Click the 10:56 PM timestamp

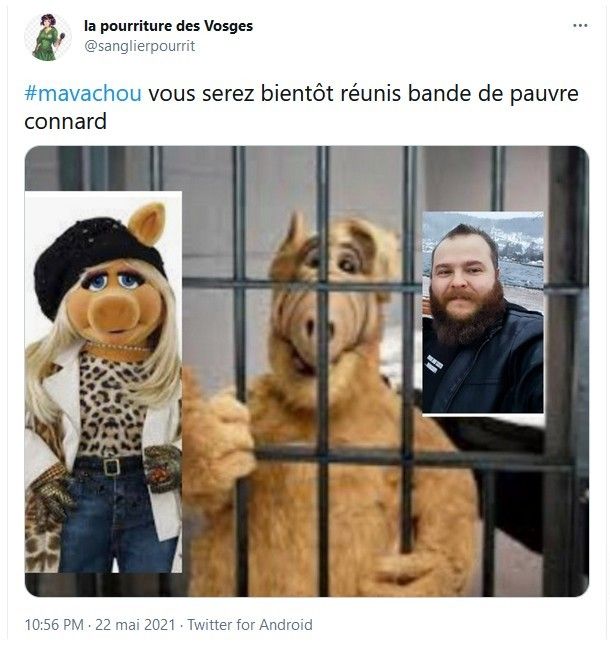click(x=54, y=624)
